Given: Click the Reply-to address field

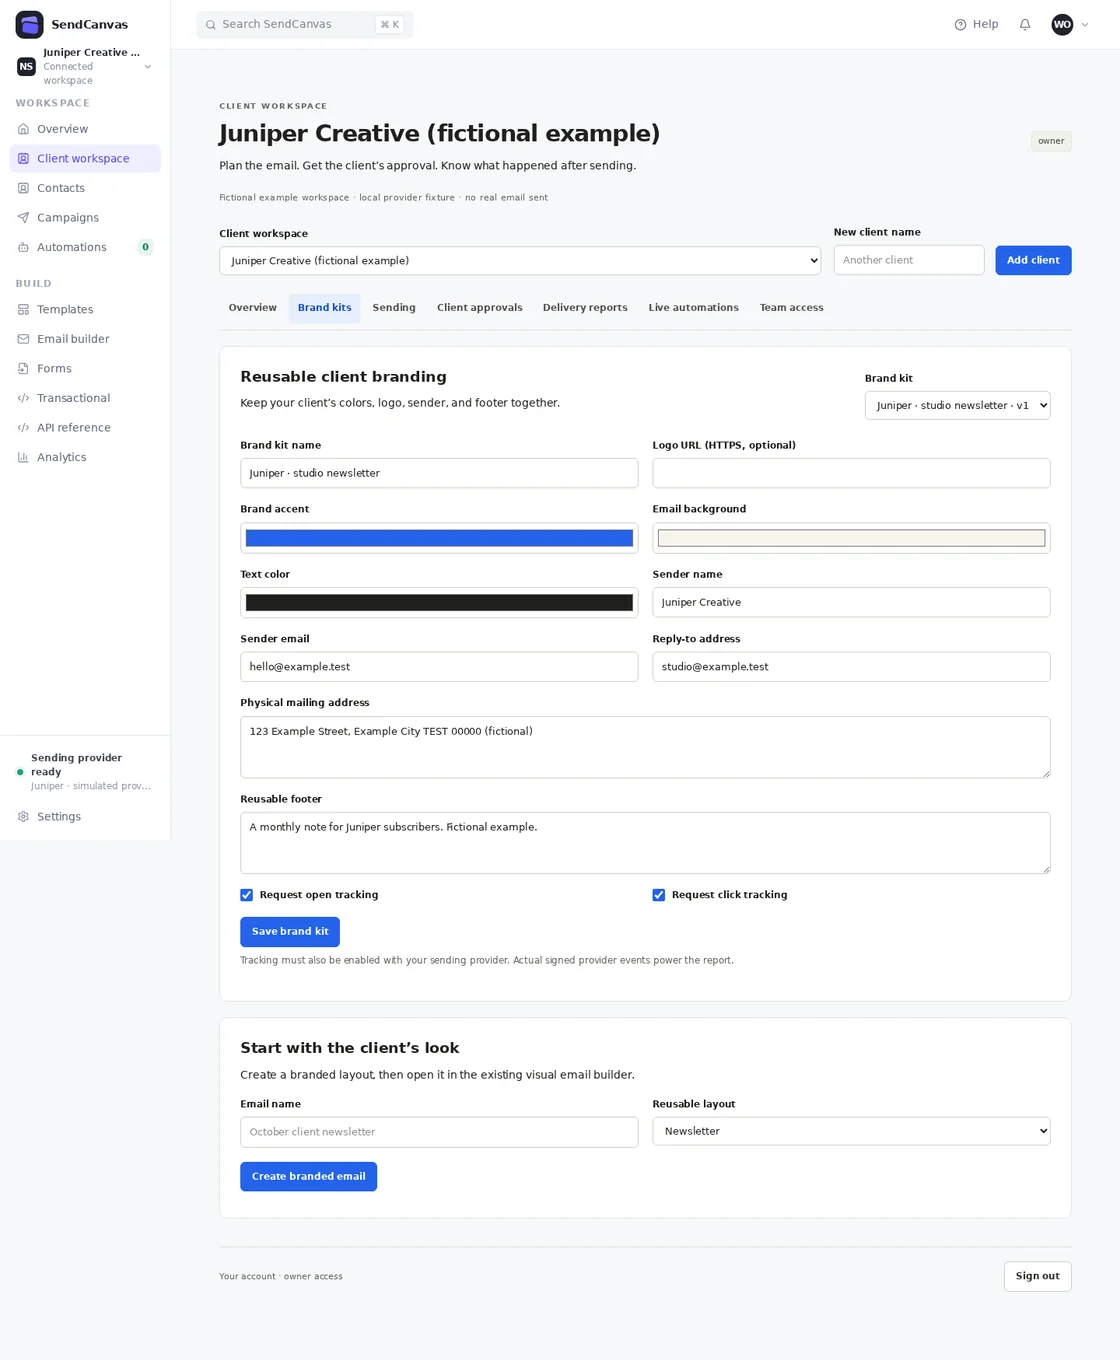Looking at the screenshot, I should tap(852, 667).
